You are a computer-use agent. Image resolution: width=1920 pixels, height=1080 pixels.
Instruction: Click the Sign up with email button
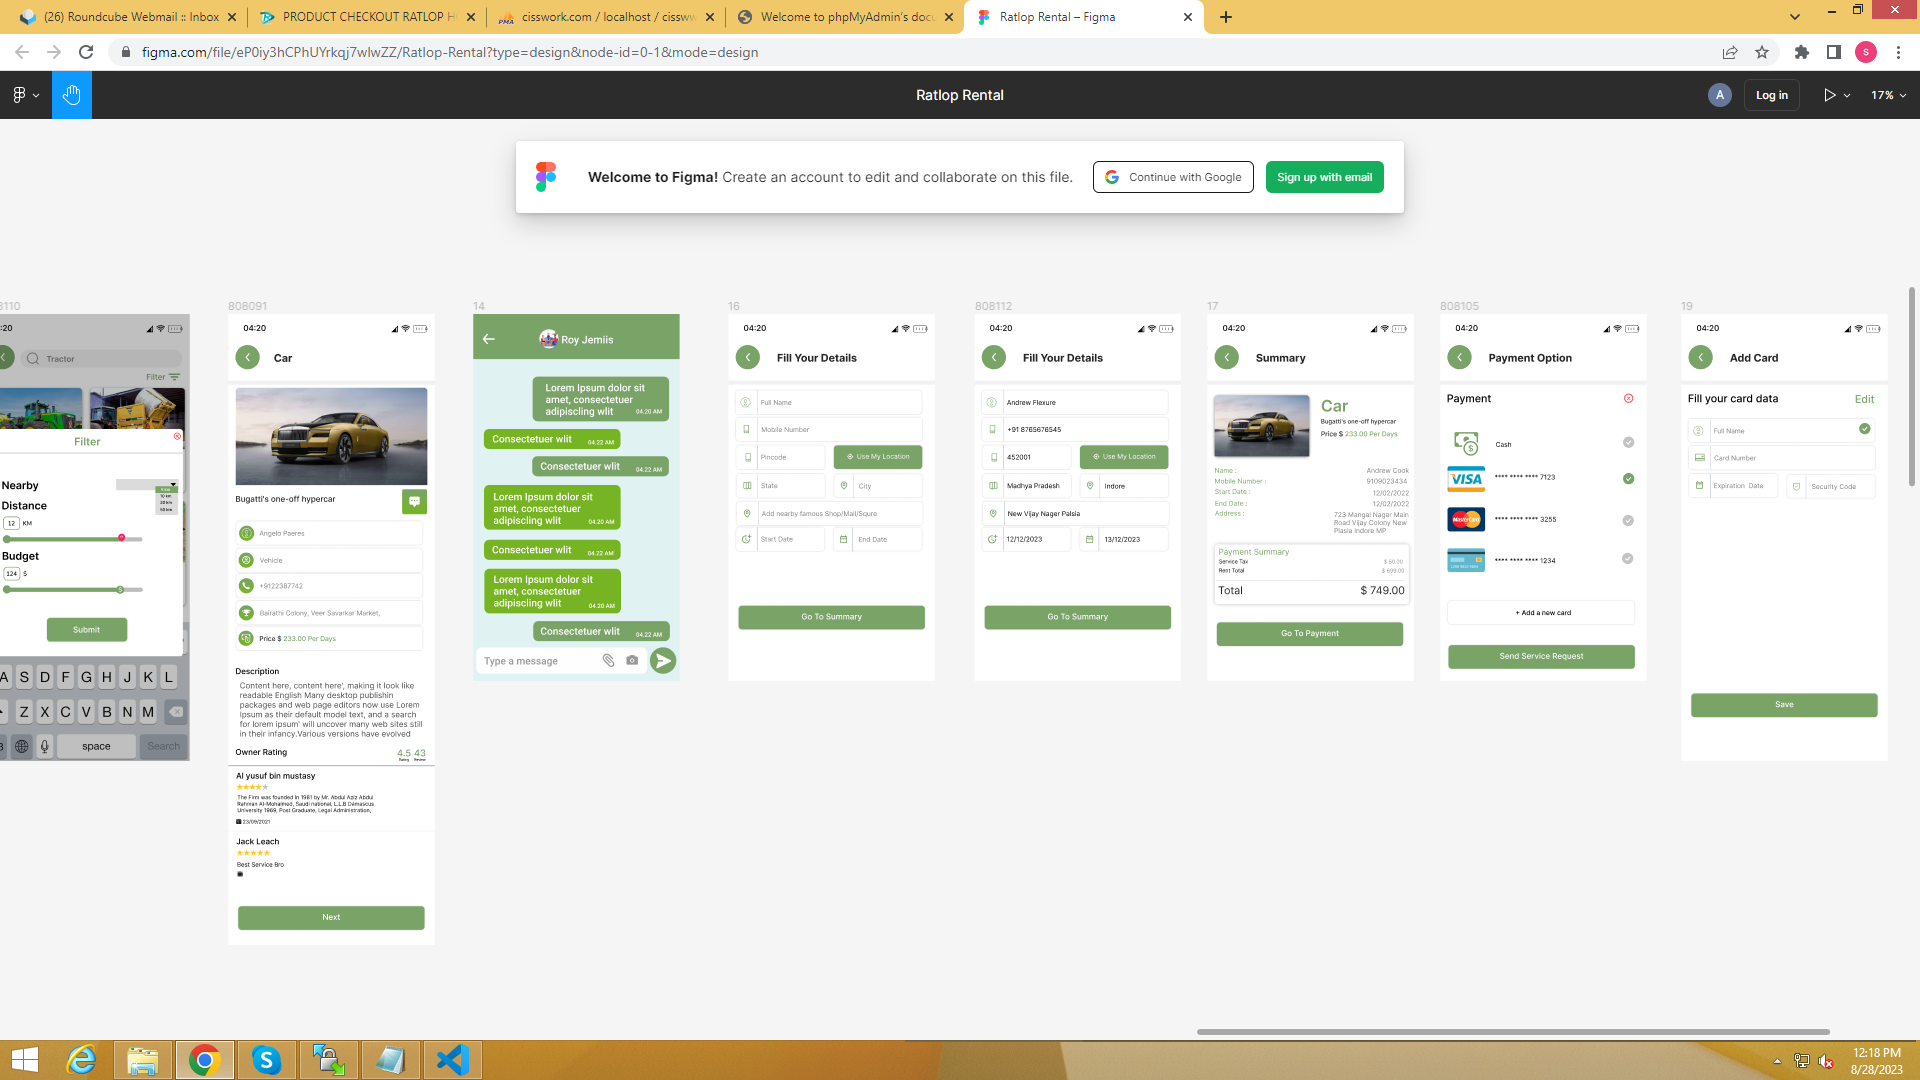(1324, 177)
